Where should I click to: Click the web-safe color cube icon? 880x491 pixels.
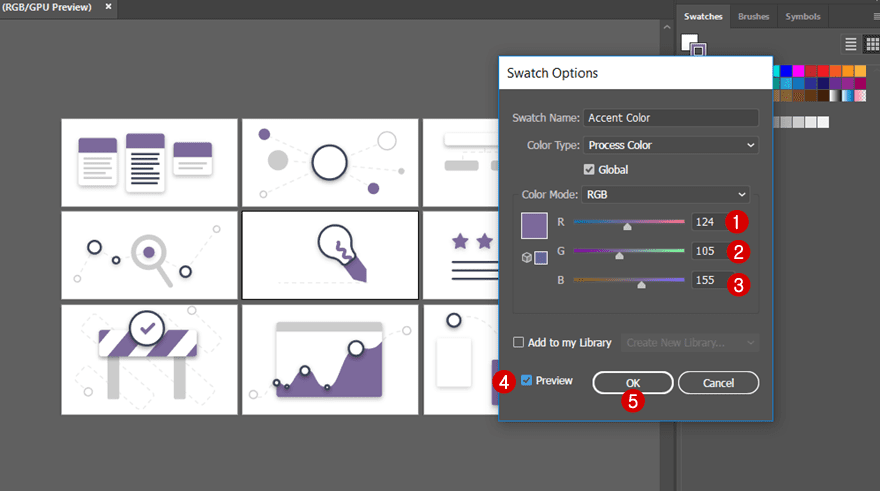[526, 258]
